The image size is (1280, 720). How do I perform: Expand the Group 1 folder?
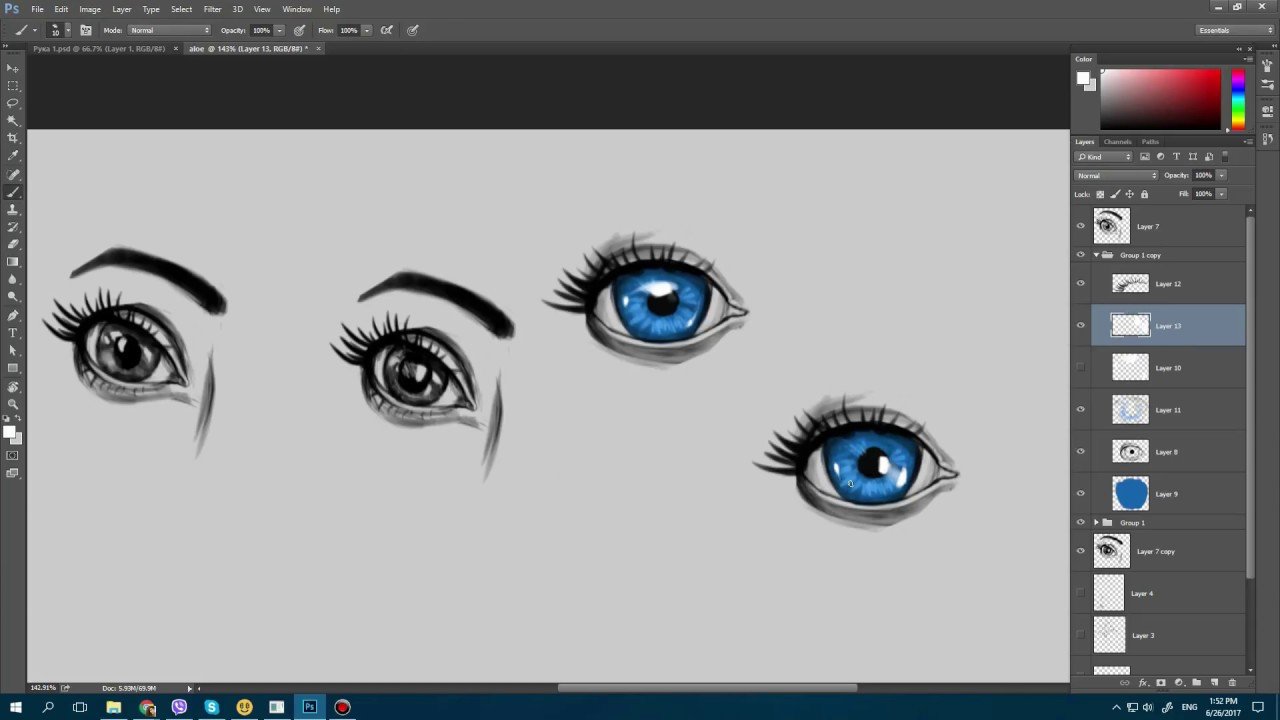[1096, 523]
